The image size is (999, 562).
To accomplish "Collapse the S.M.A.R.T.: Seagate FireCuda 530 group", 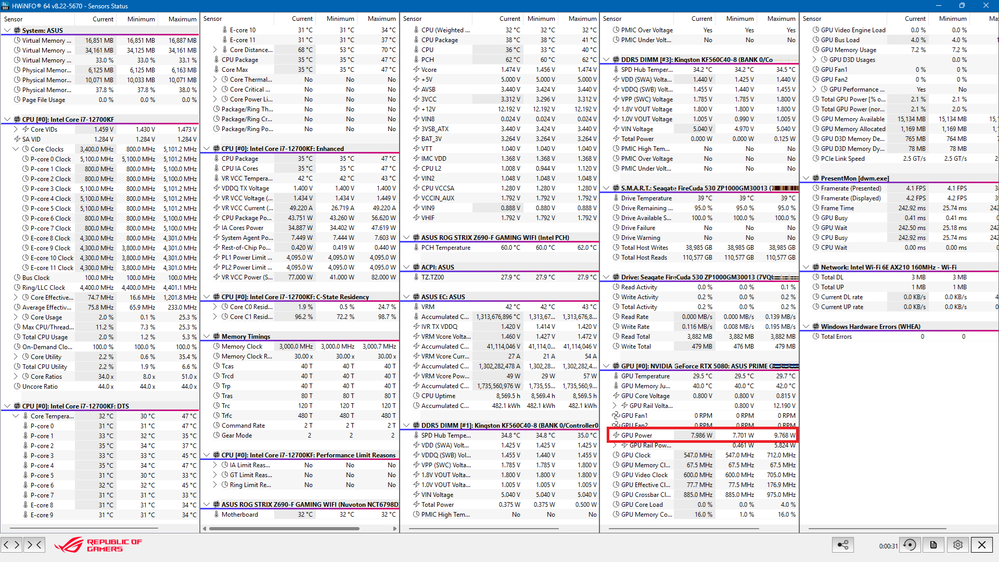I will point(607,188).
